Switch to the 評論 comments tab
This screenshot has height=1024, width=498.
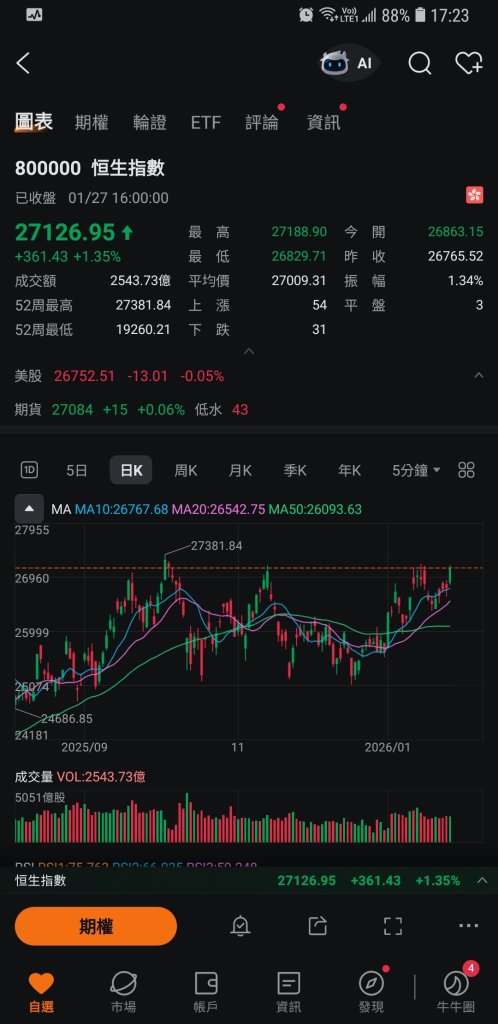point(262,122)
